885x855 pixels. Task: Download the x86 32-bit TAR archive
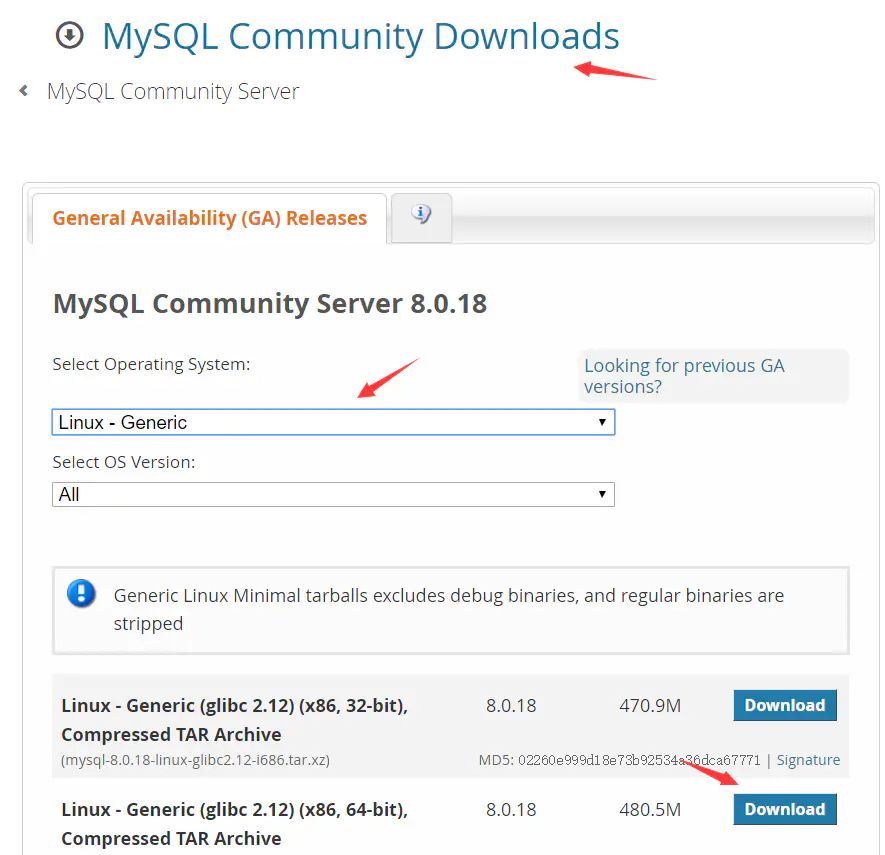point(785,705)
